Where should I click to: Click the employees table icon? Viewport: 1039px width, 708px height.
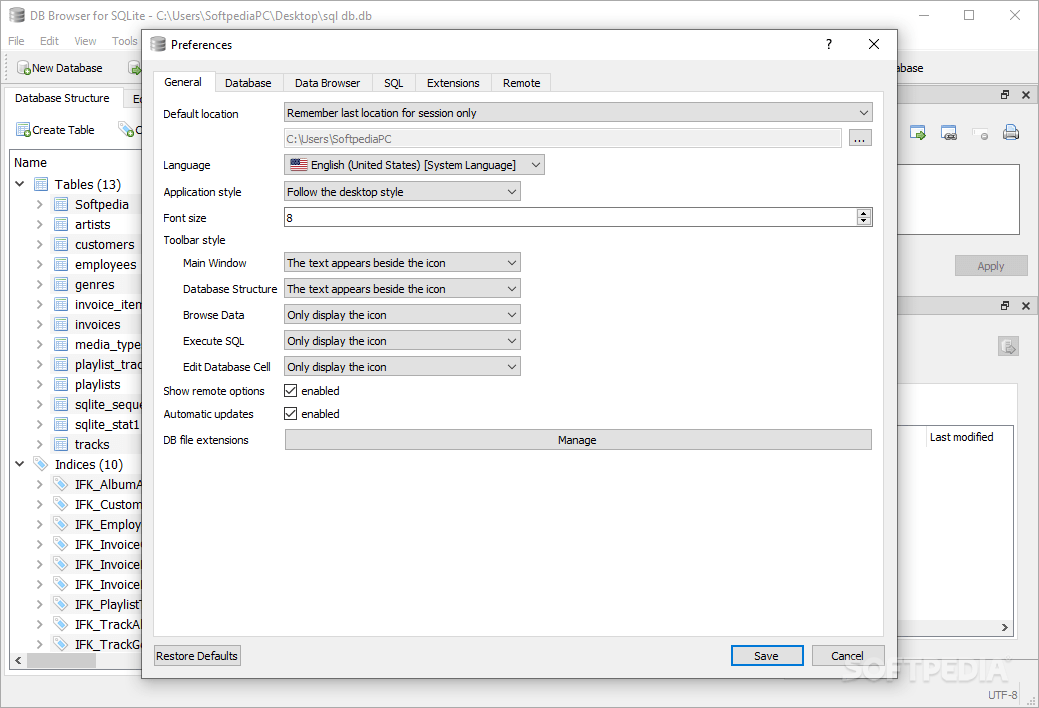[x=61, y=264]
